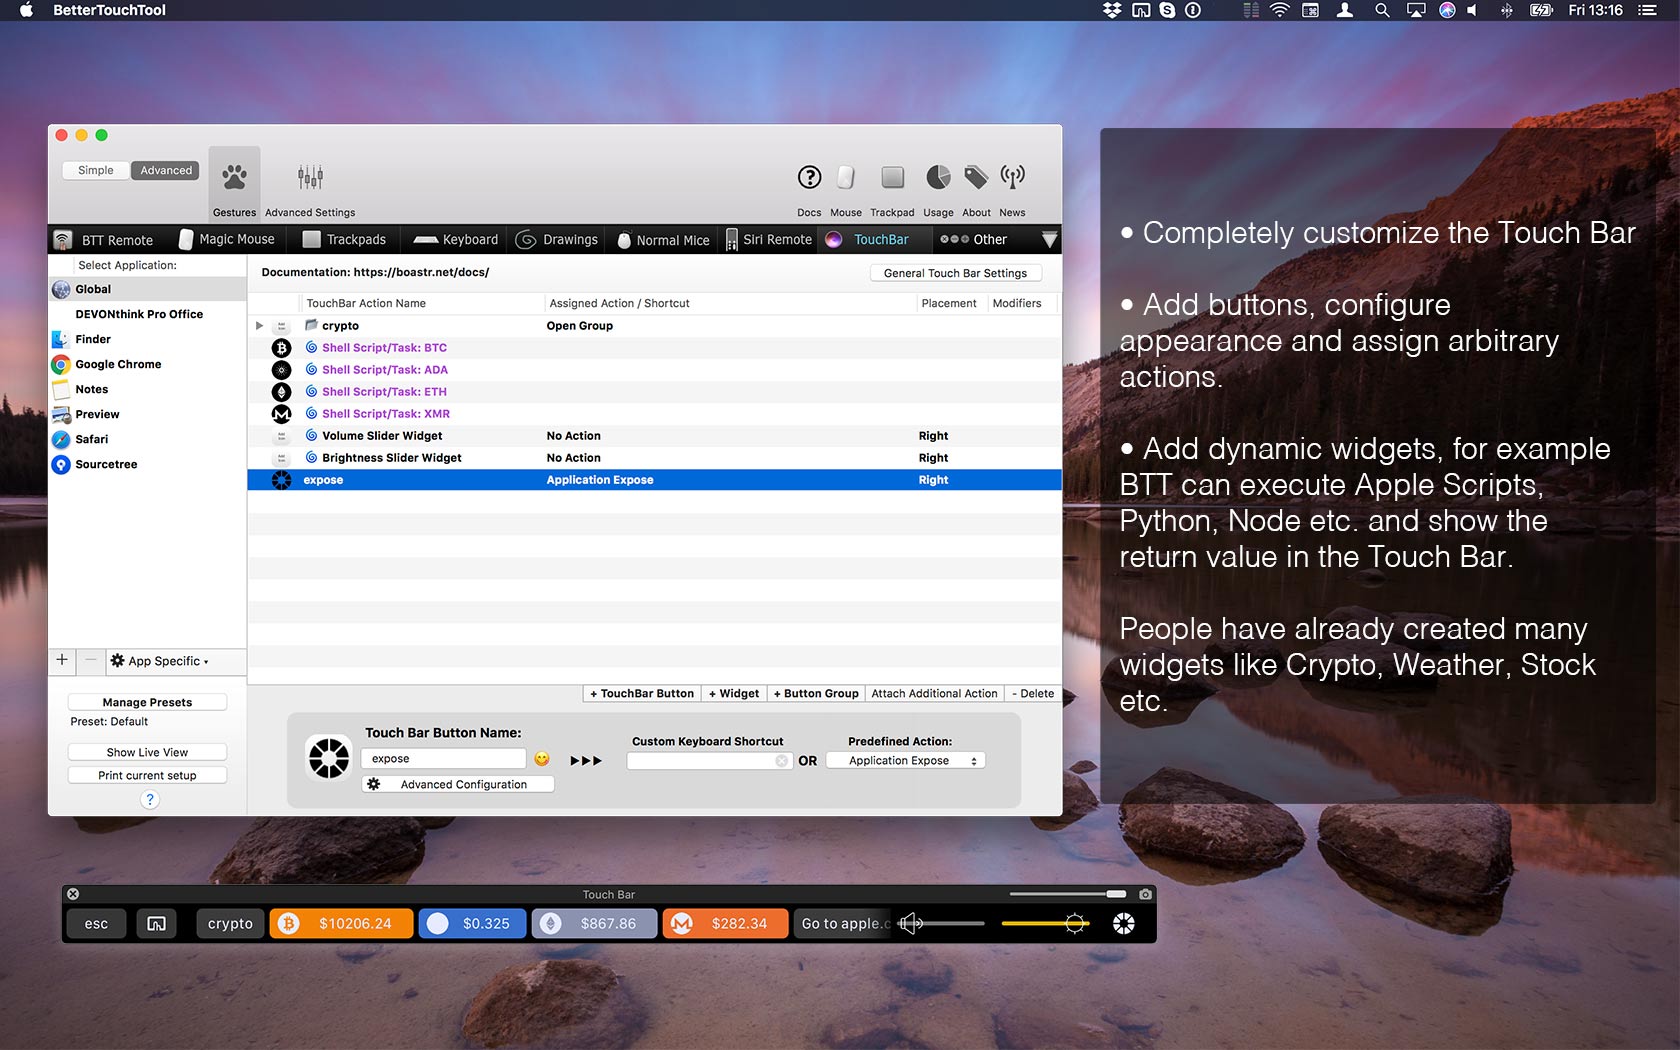Expand the crypto group disclosure triangle
Viewport: 1680px width, 1050px height.
(x=259, y=325)
